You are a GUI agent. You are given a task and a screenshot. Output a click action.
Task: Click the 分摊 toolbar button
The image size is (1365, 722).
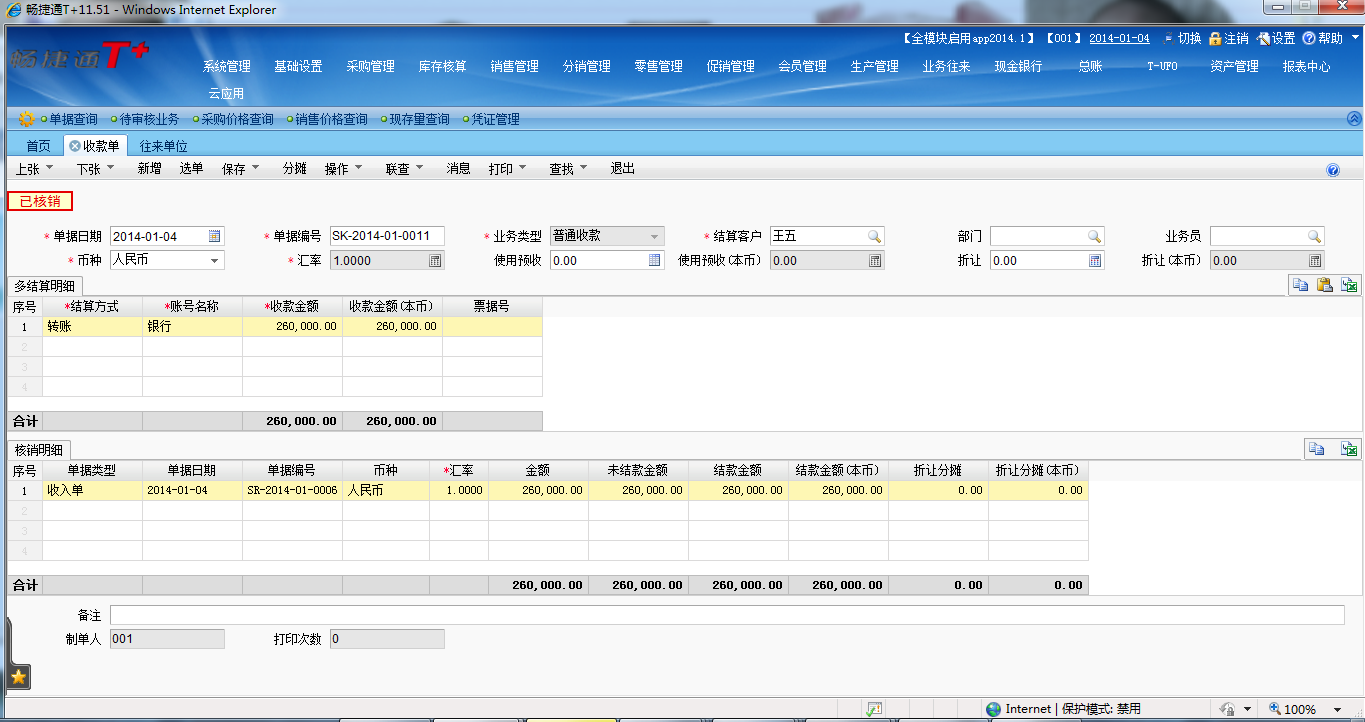(294, 169)
